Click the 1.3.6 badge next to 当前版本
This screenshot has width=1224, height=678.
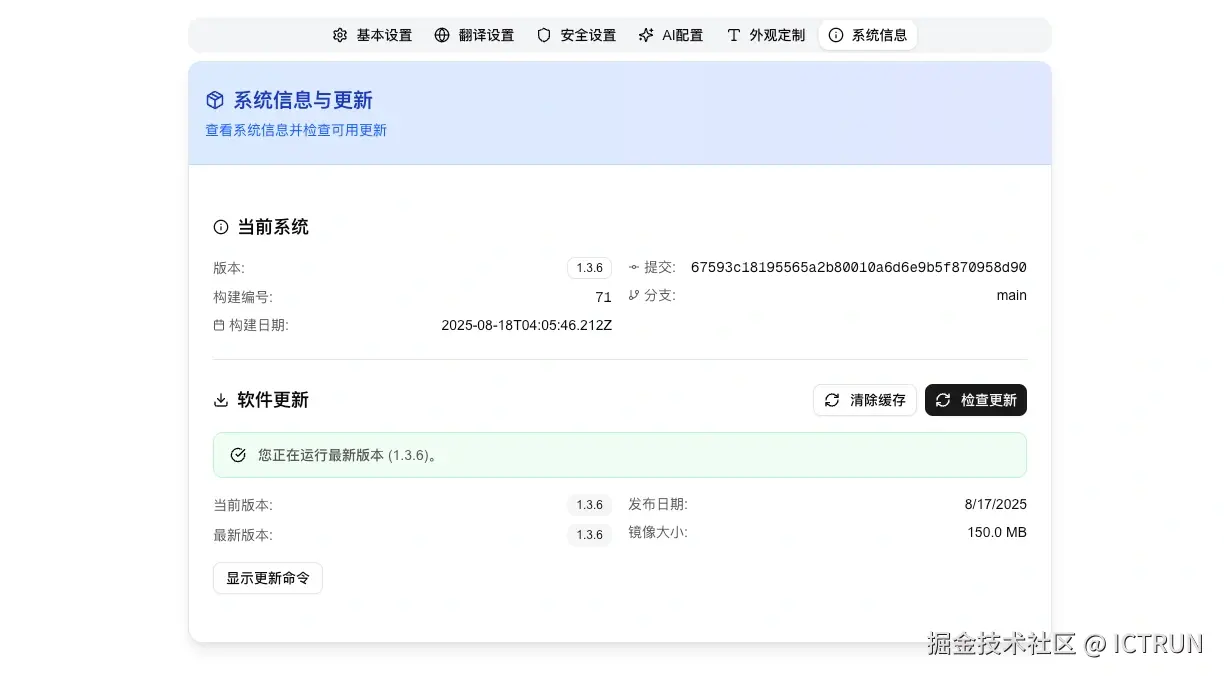click(x=589, y=505)
